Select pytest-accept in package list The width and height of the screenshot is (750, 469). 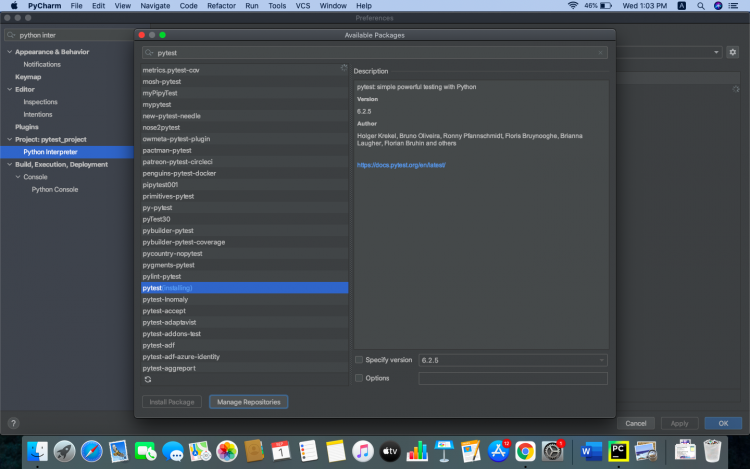coord(244,311)
